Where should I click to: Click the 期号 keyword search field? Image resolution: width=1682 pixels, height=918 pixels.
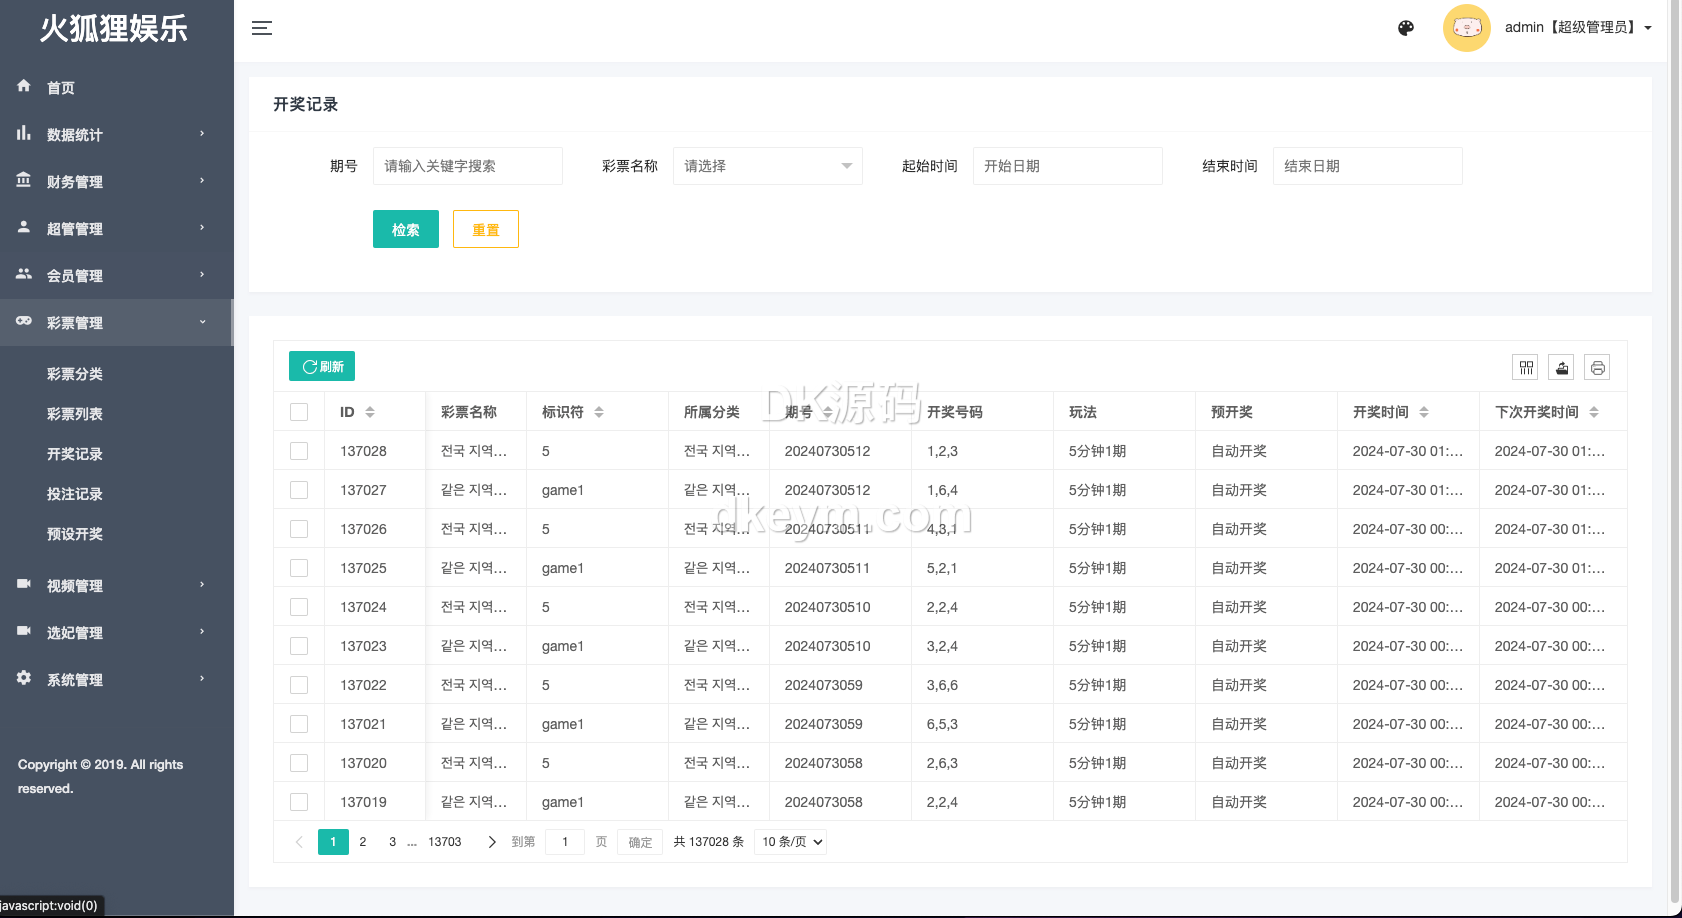(467, 166)
